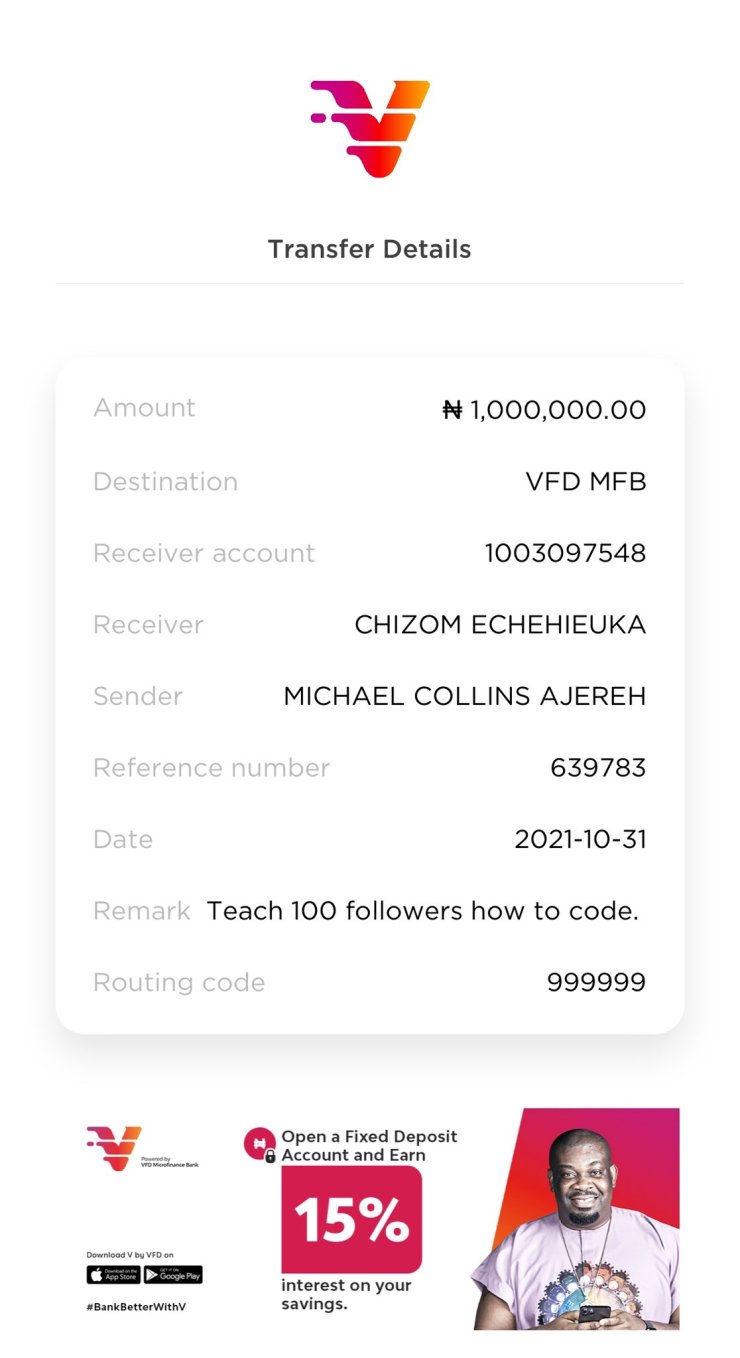The height and width of the screenshot is (1358, 740).
Task: Click the sender name MICHAEL COLLINS AJEREH
Action: (465, 697)
